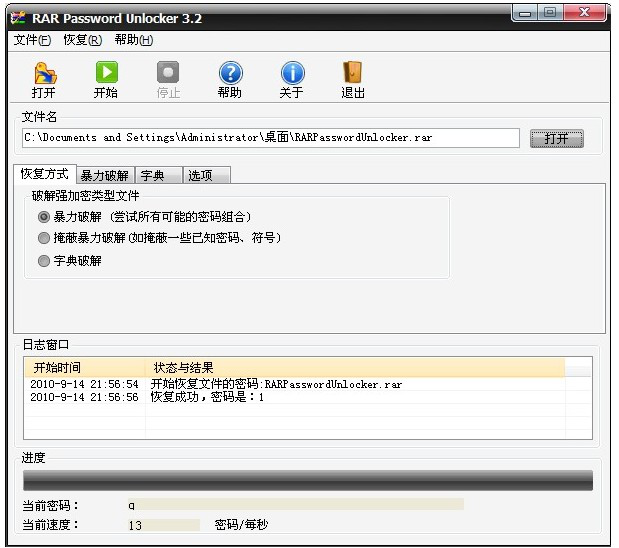This screenshot has width=619, height=548.
Task: Click the 打开 button beside file path
Action: pos(556,139)
